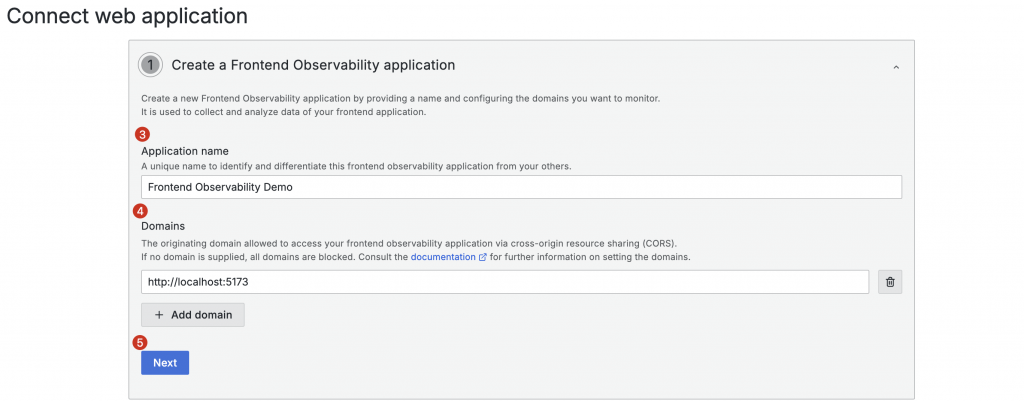Focus the Application name text field
Viewport: 1024px width, 401px height.
pos(521,187)
